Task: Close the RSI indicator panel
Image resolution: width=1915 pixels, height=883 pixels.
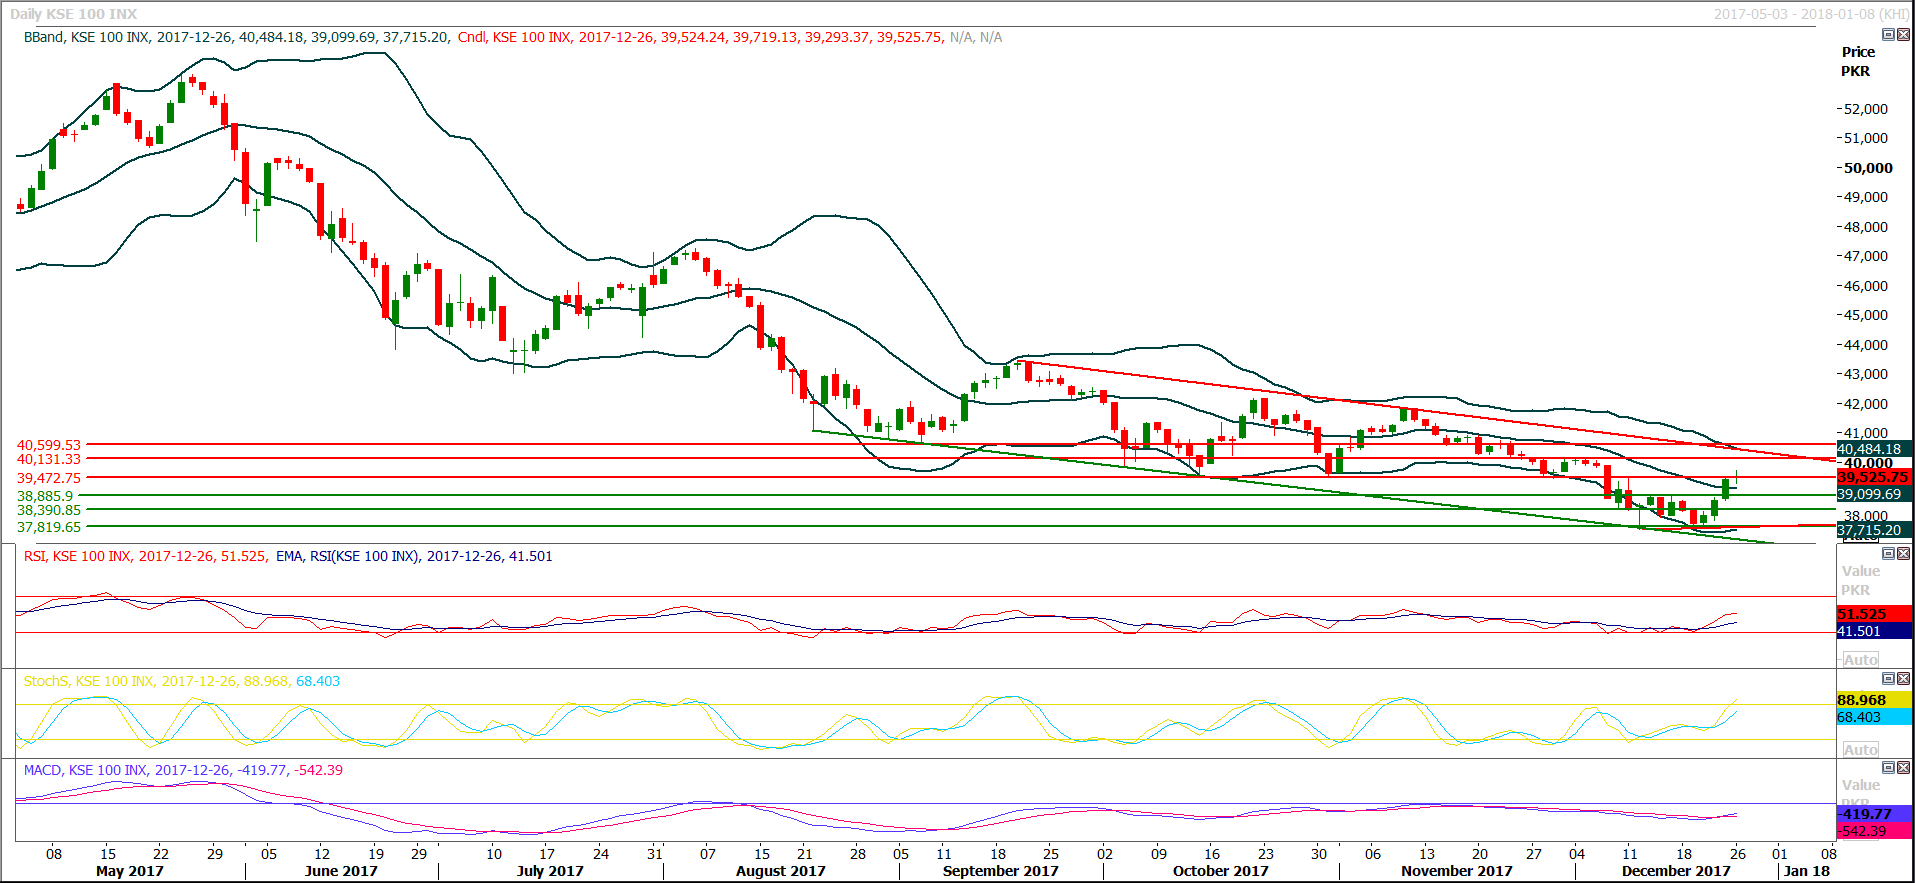Action: [x=1903, y=554]
